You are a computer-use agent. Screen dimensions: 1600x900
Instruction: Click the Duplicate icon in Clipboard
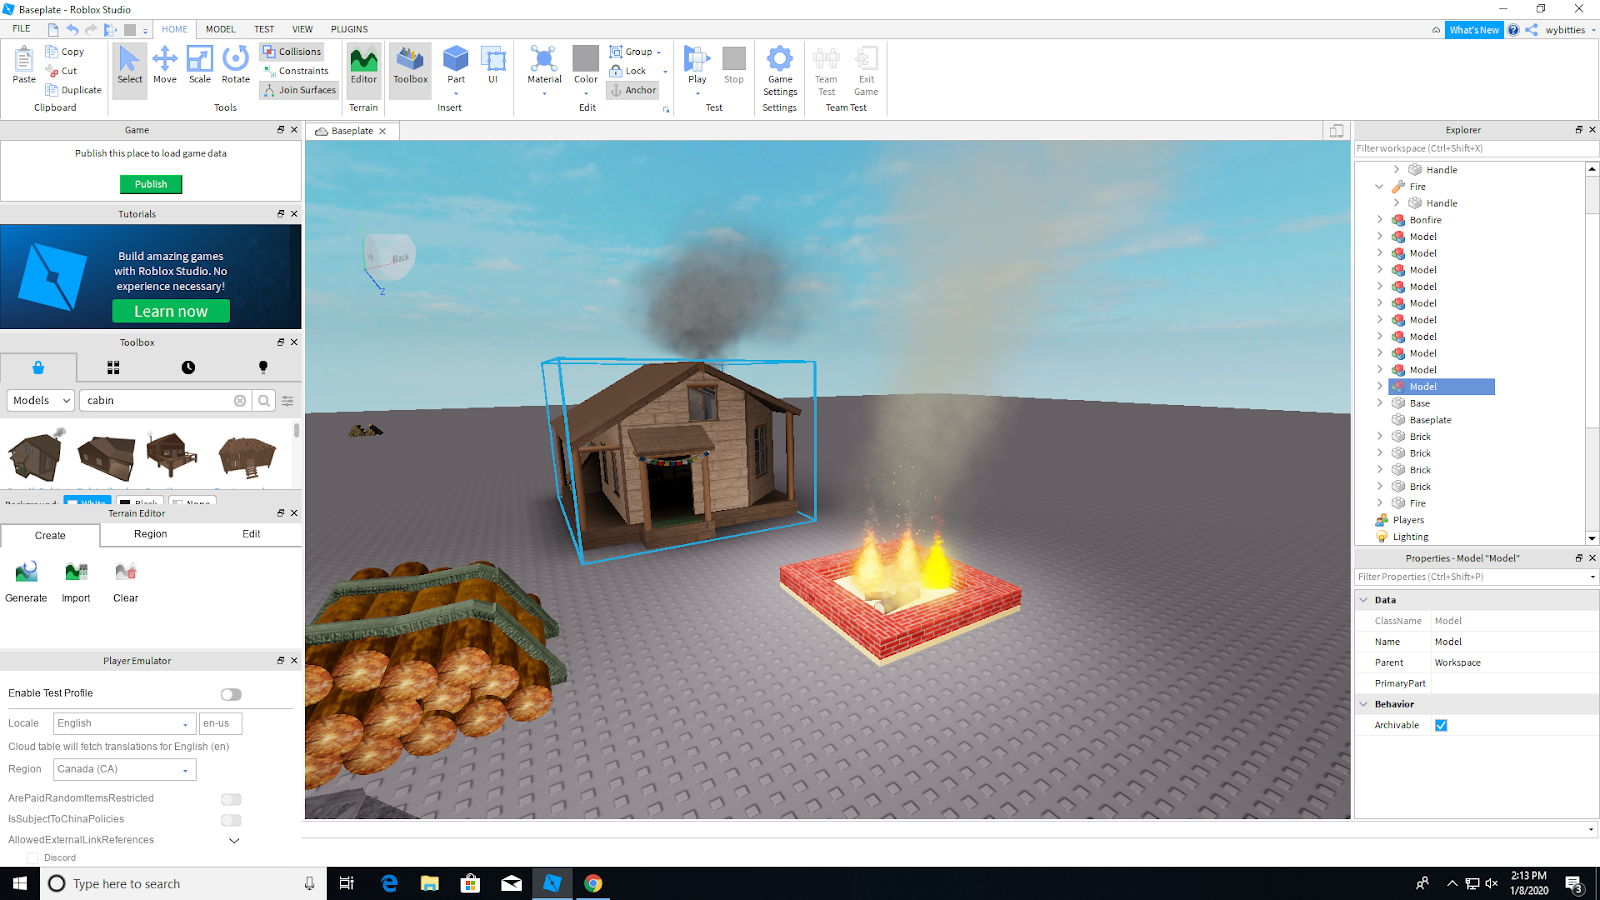pos(52,90)
